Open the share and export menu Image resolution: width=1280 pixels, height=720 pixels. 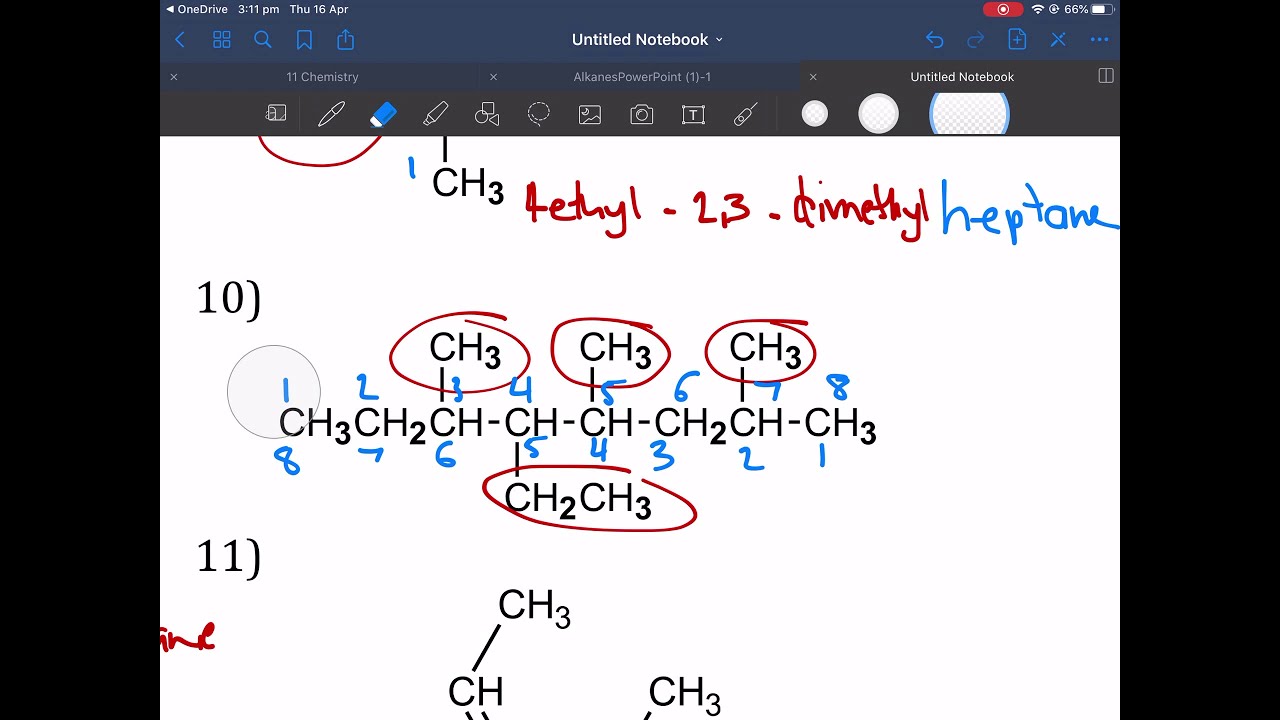pos(346,40)
